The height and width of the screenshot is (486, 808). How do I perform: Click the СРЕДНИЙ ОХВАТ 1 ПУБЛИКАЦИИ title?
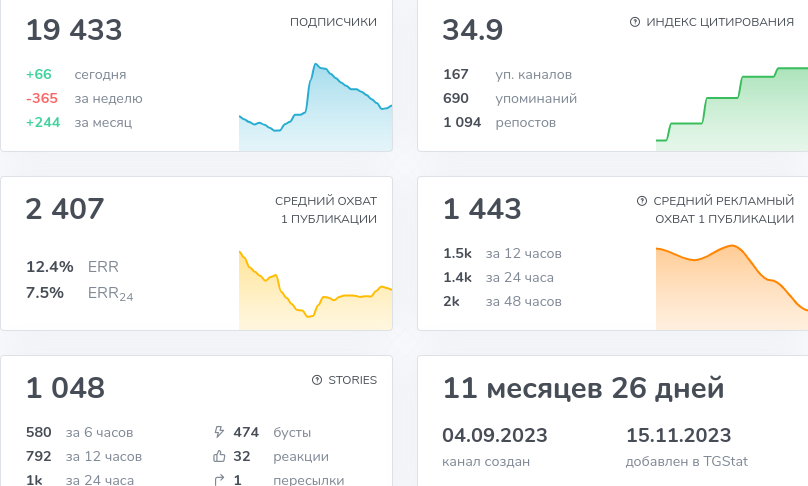(326, 210)
